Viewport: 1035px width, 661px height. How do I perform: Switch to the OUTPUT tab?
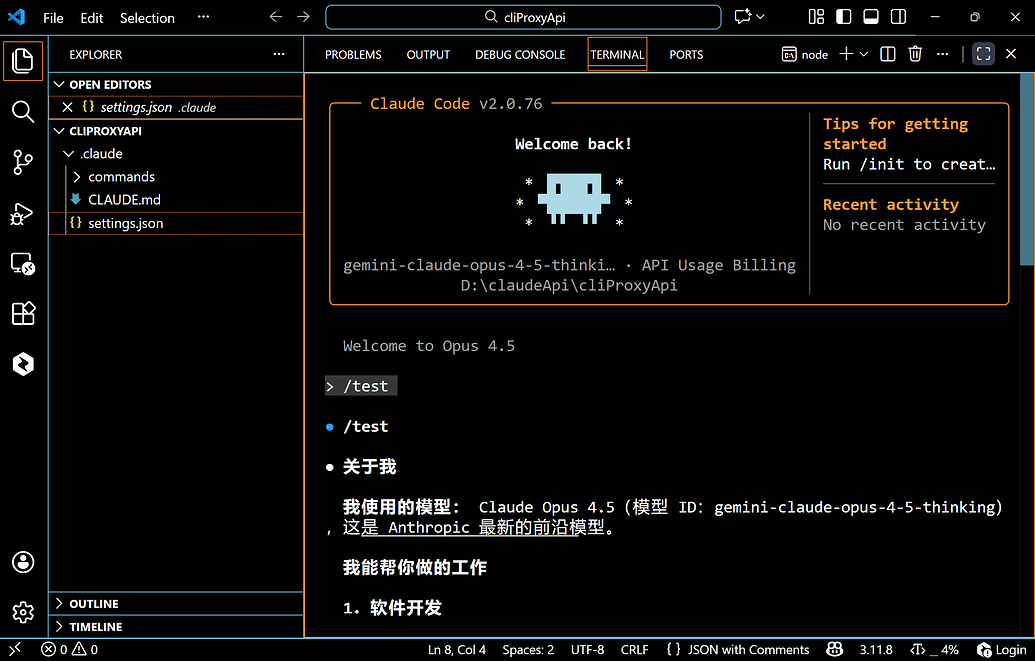[x=428, y=55]
